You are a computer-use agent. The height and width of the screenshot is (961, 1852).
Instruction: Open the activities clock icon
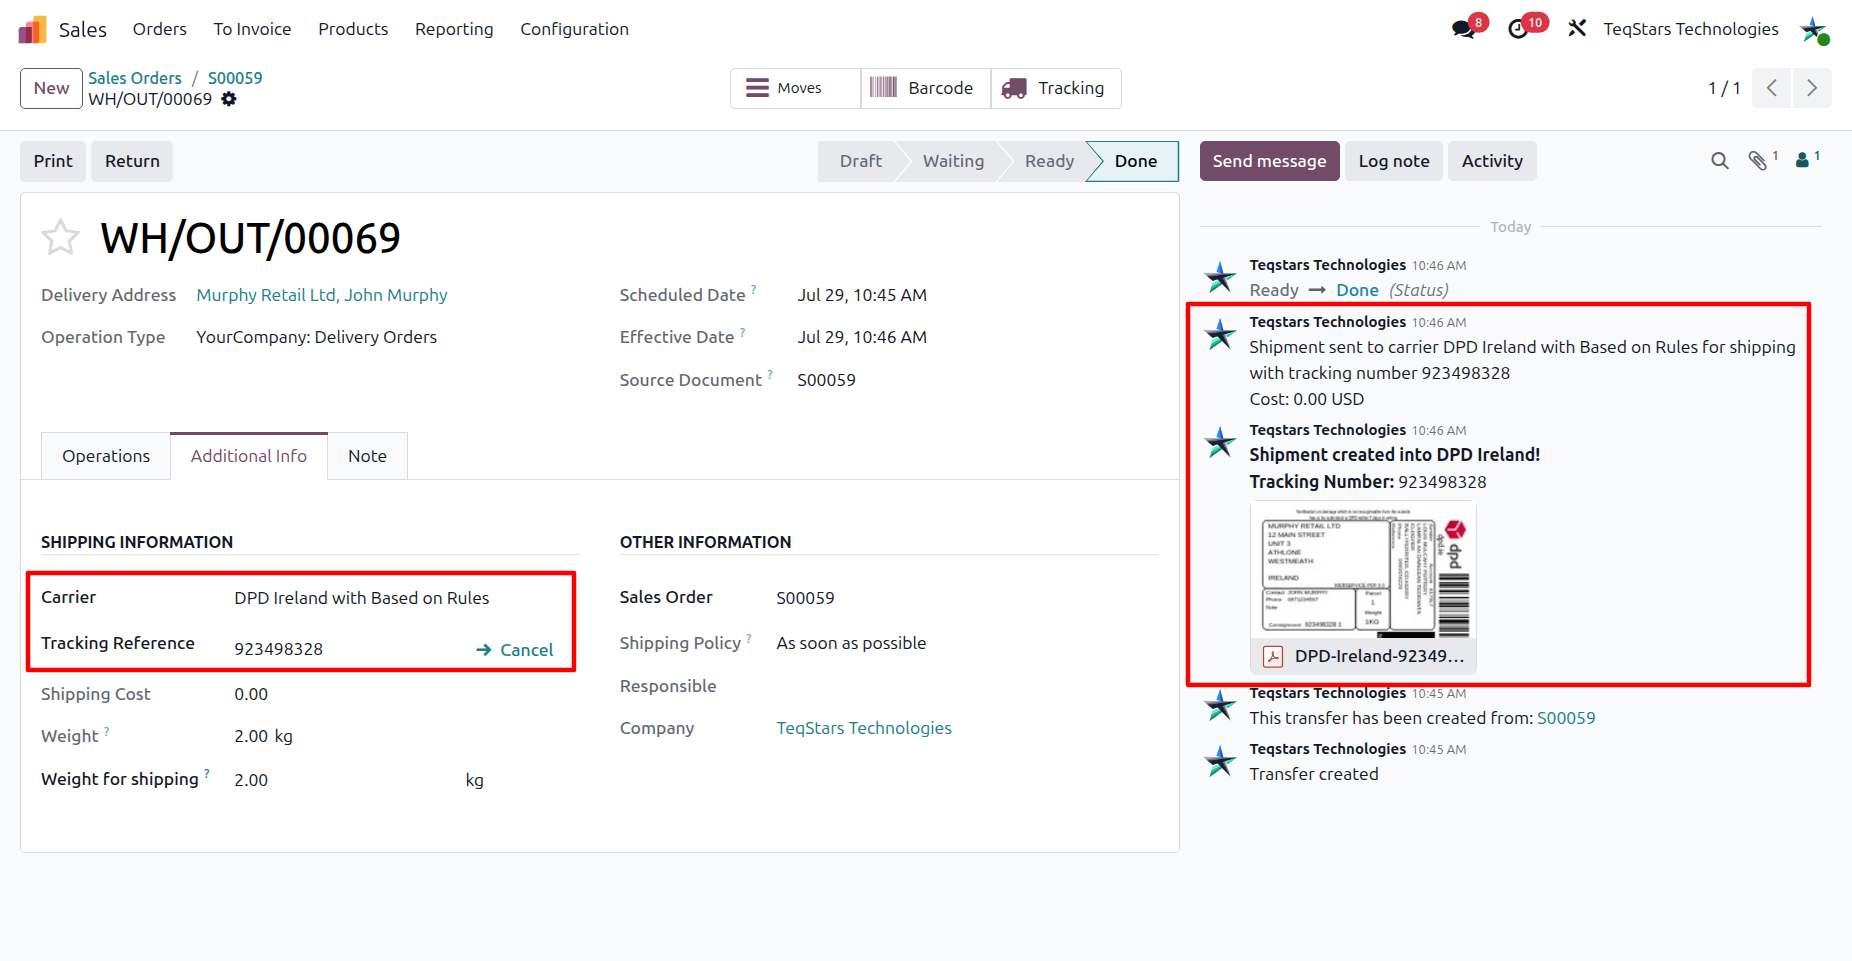1518,29
